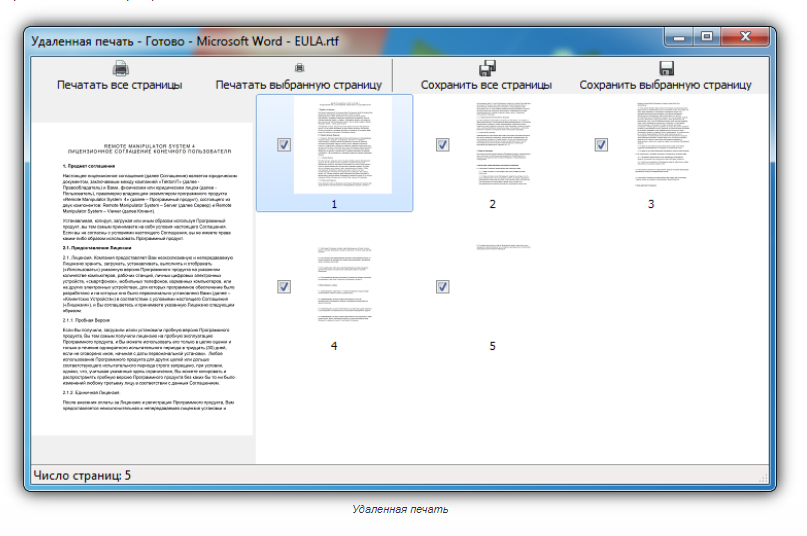Minimize the Удаленная печать window
This screenshot has height=536, width=807.
(679, 37)
